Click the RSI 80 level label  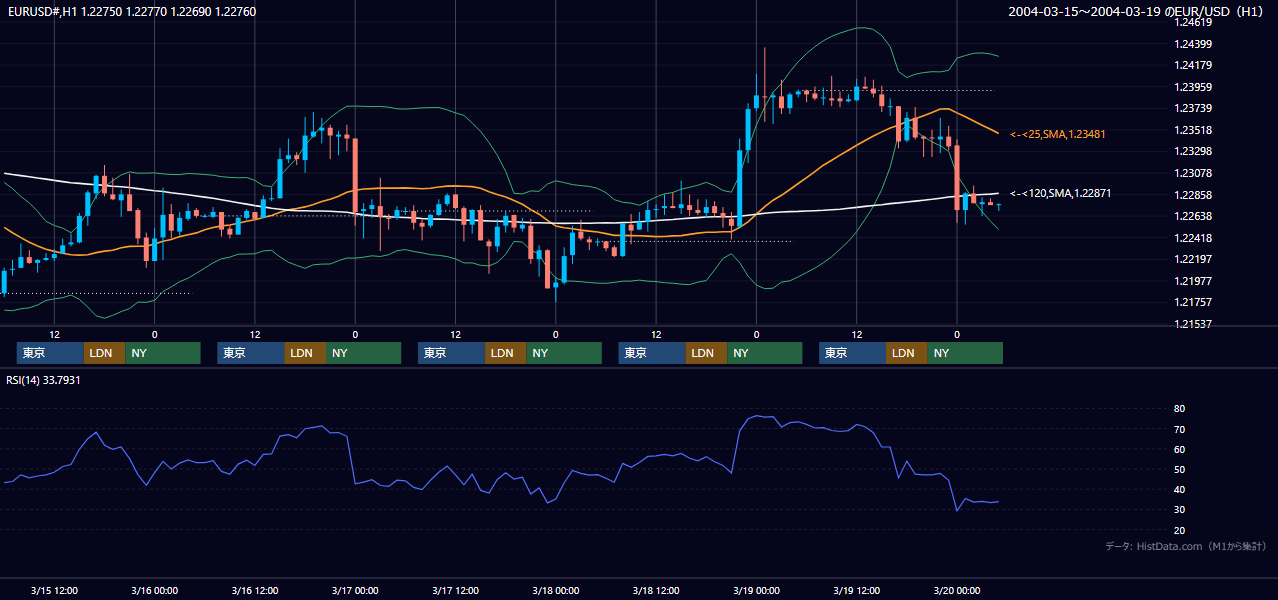[1179, 409]
